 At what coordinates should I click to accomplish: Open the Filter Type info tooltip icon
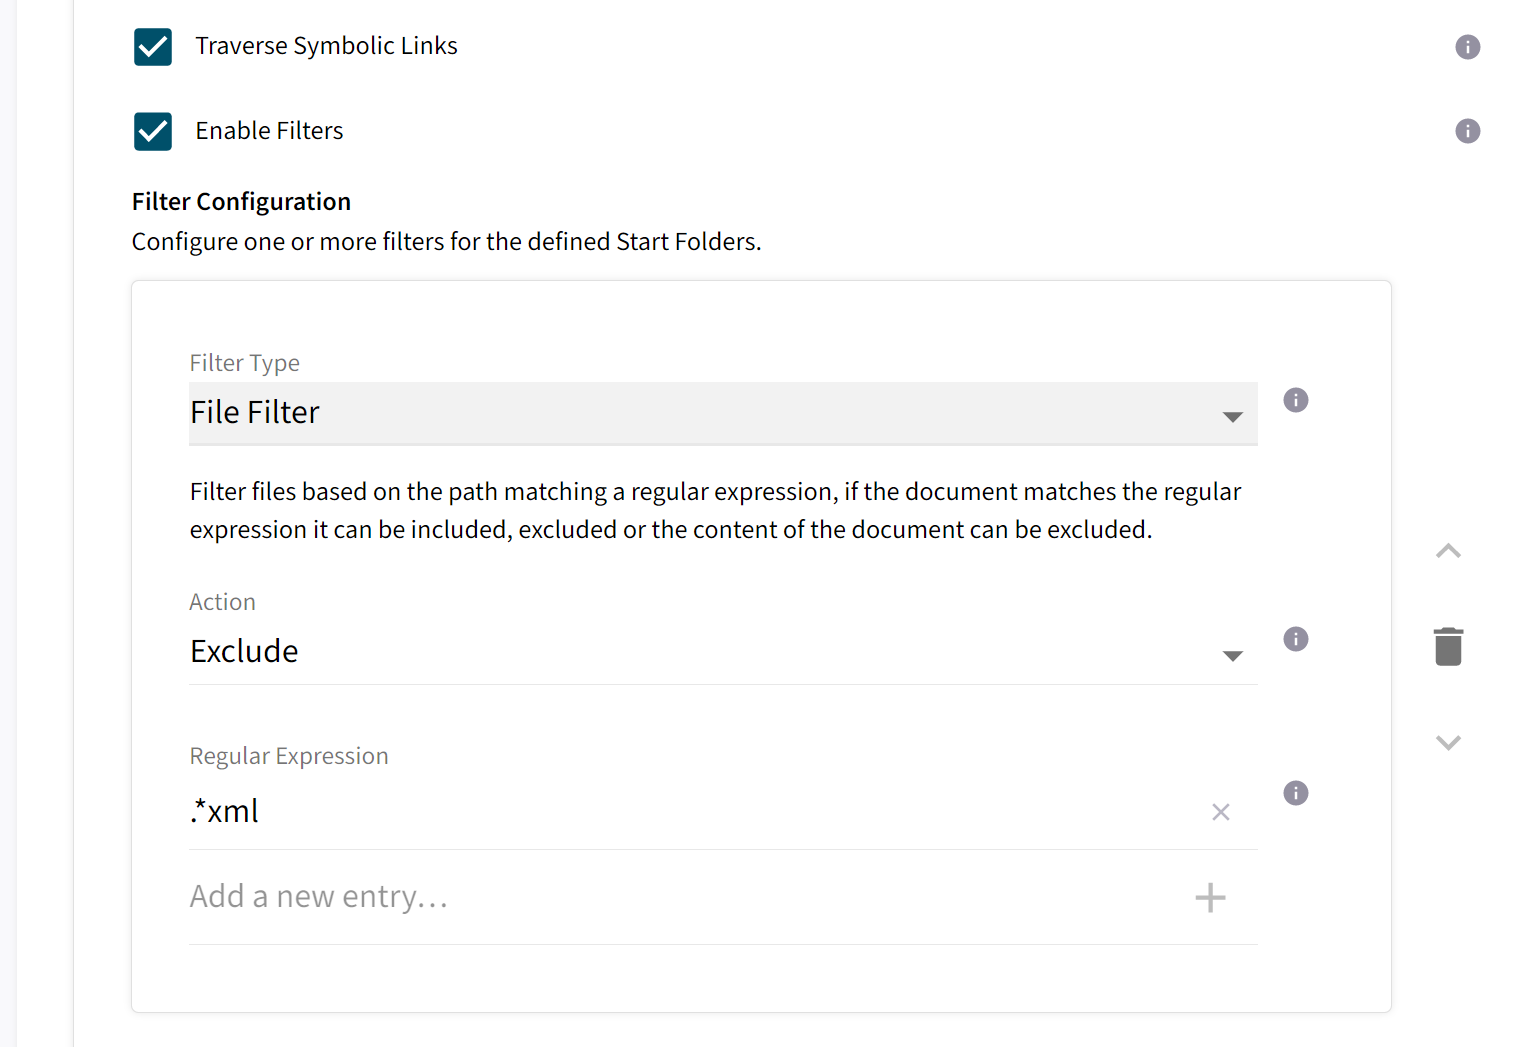(1295, 399)
